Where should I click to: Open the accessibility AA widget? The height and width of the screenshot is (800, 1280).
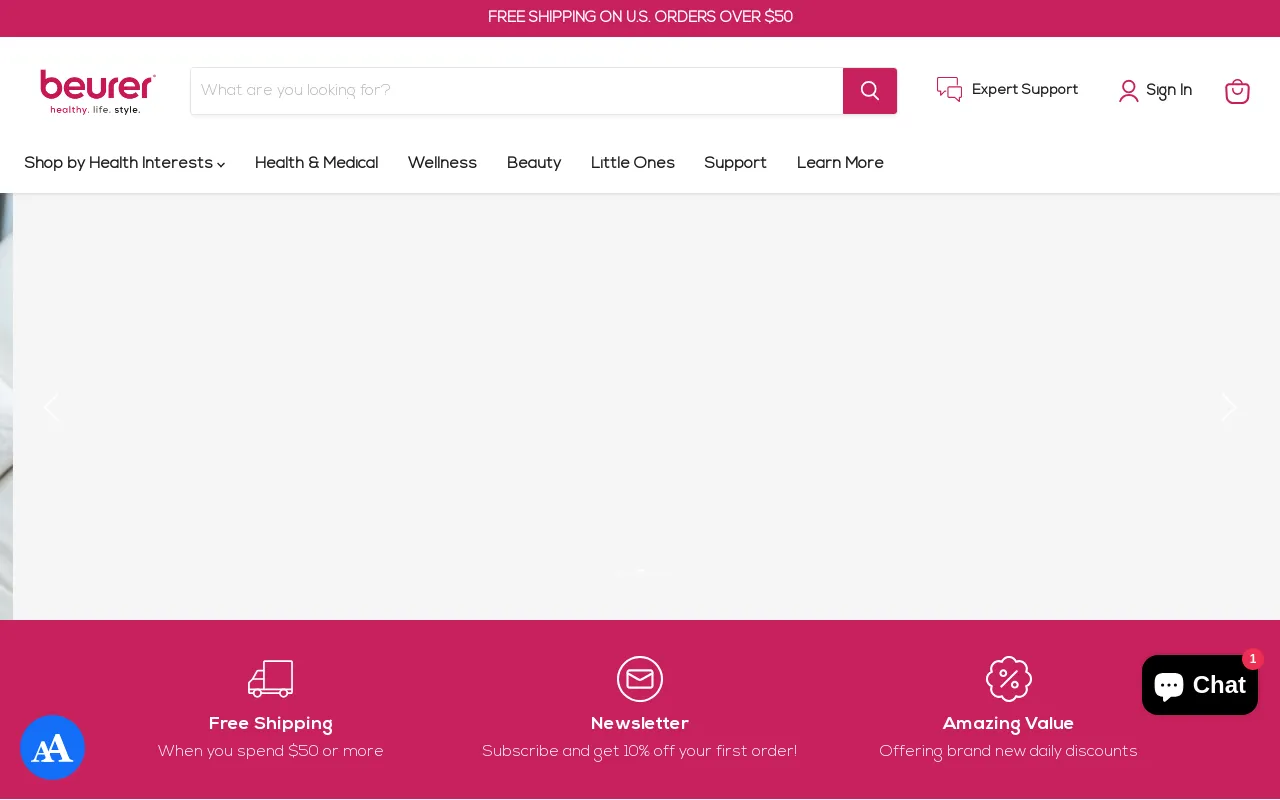[x=52, y=748]
